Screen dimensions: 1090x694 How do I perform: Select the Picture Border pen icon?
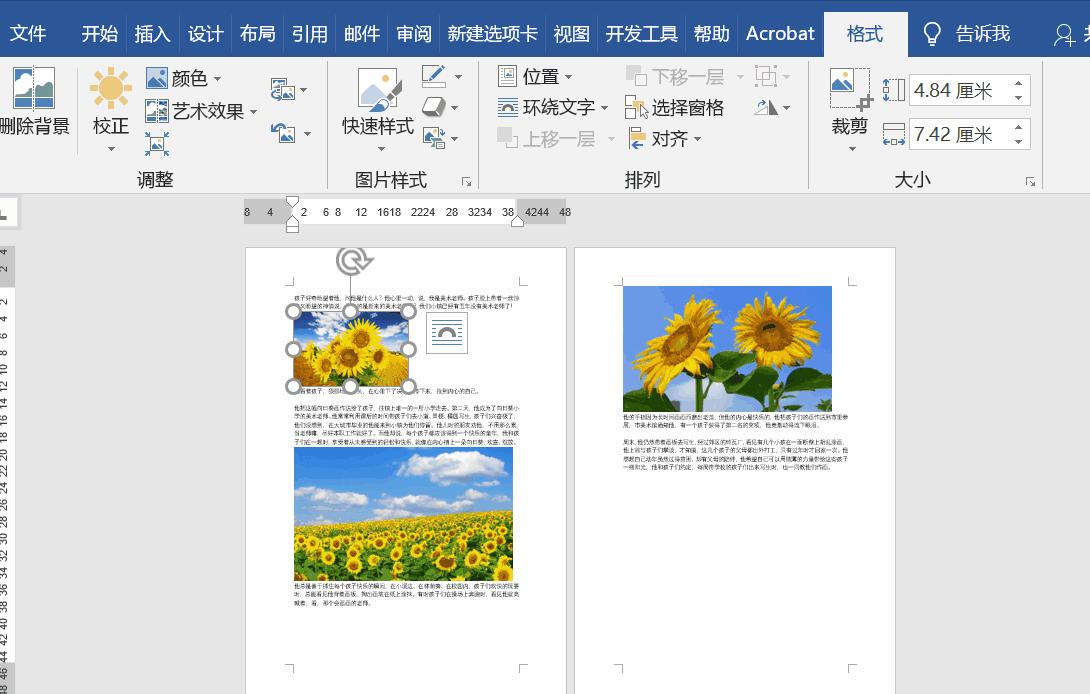pyautogui.click(x=434, y=75)
